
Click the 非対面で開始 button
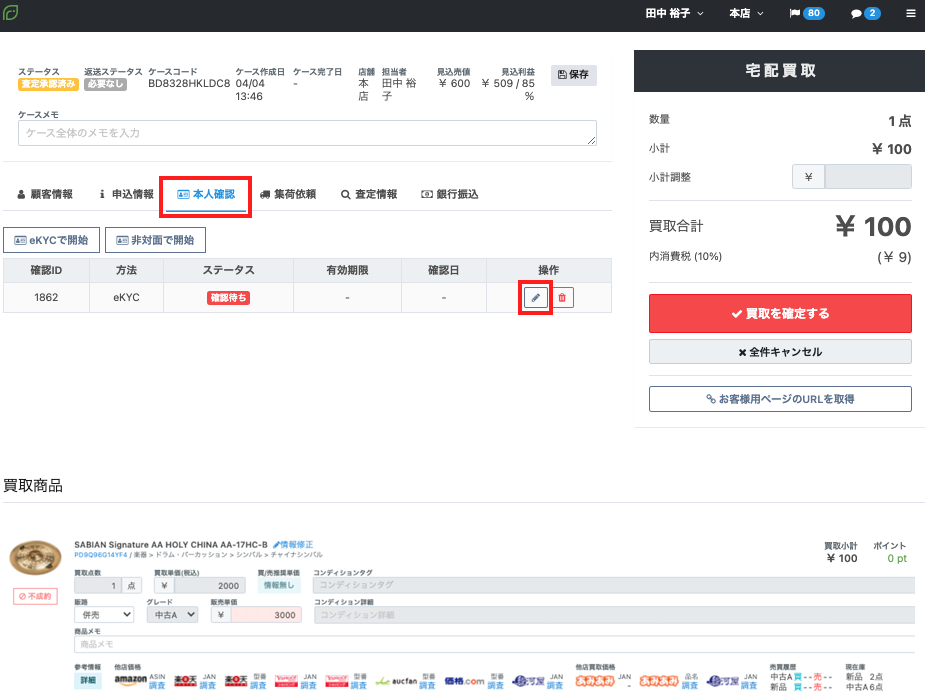155,240
